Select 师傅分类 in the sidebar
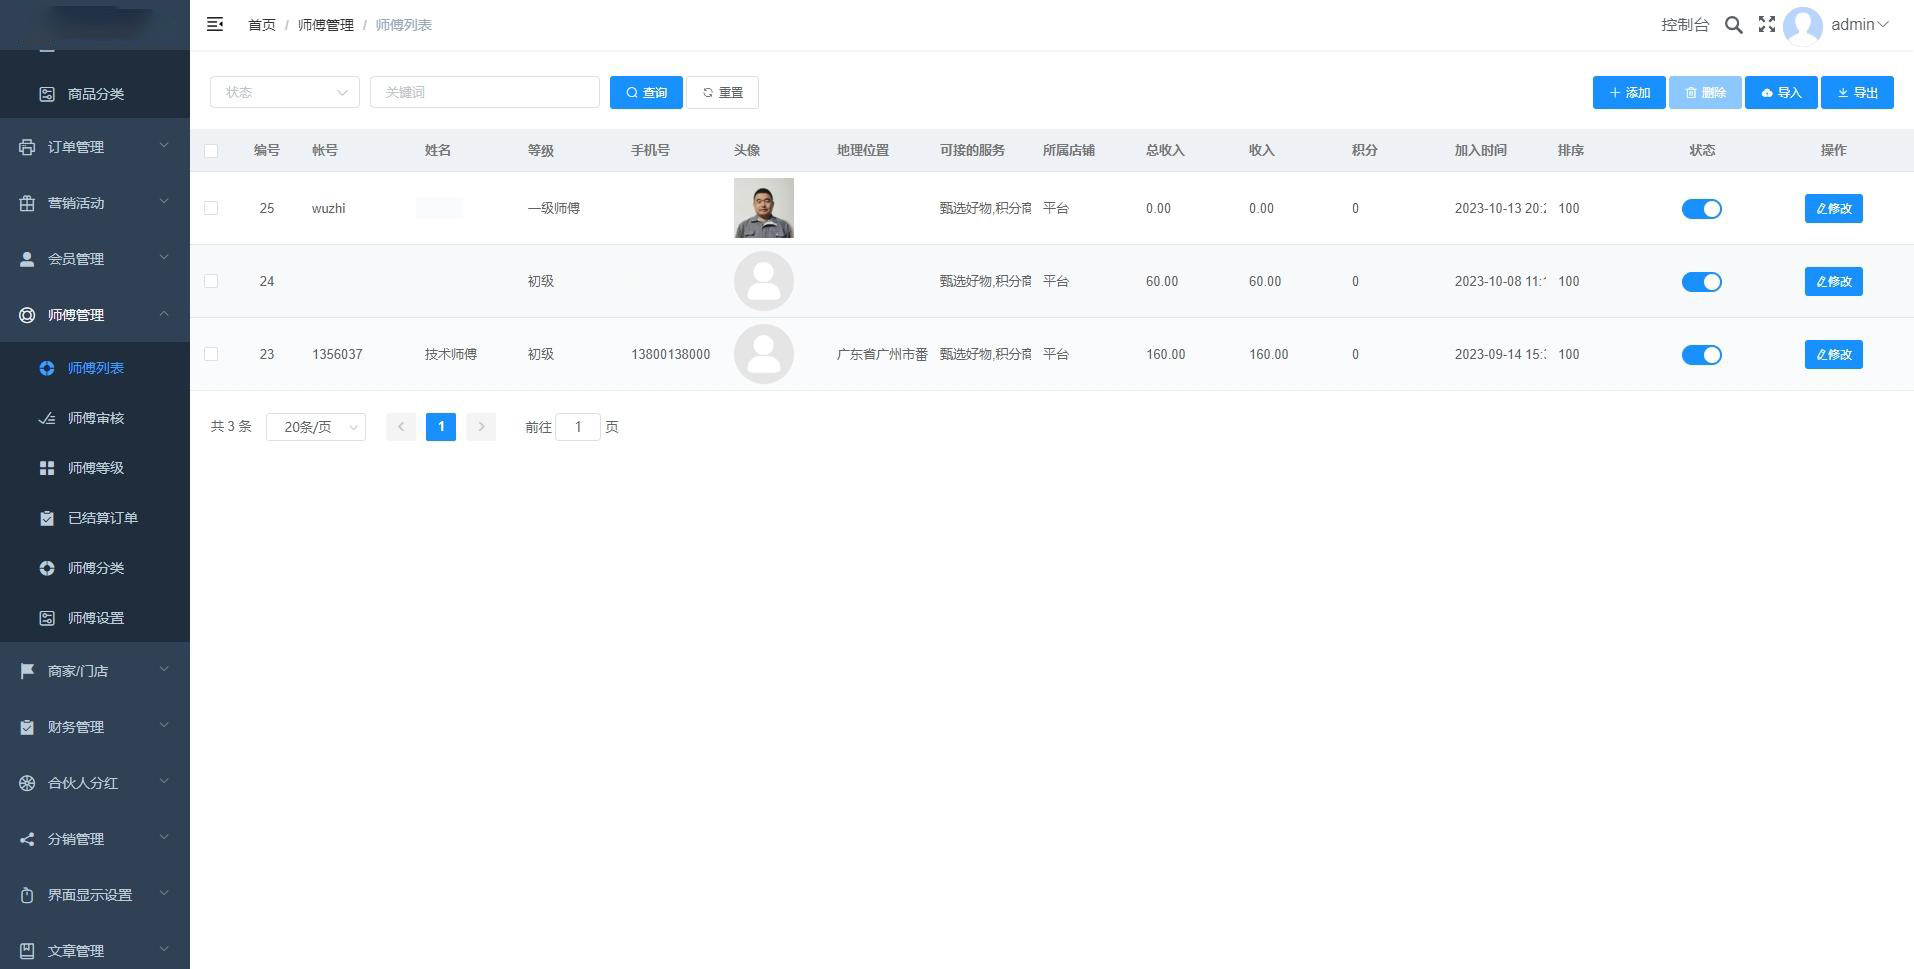This screenshot has height=969, width=1914. pyautogui.click(x=95, y=568)
